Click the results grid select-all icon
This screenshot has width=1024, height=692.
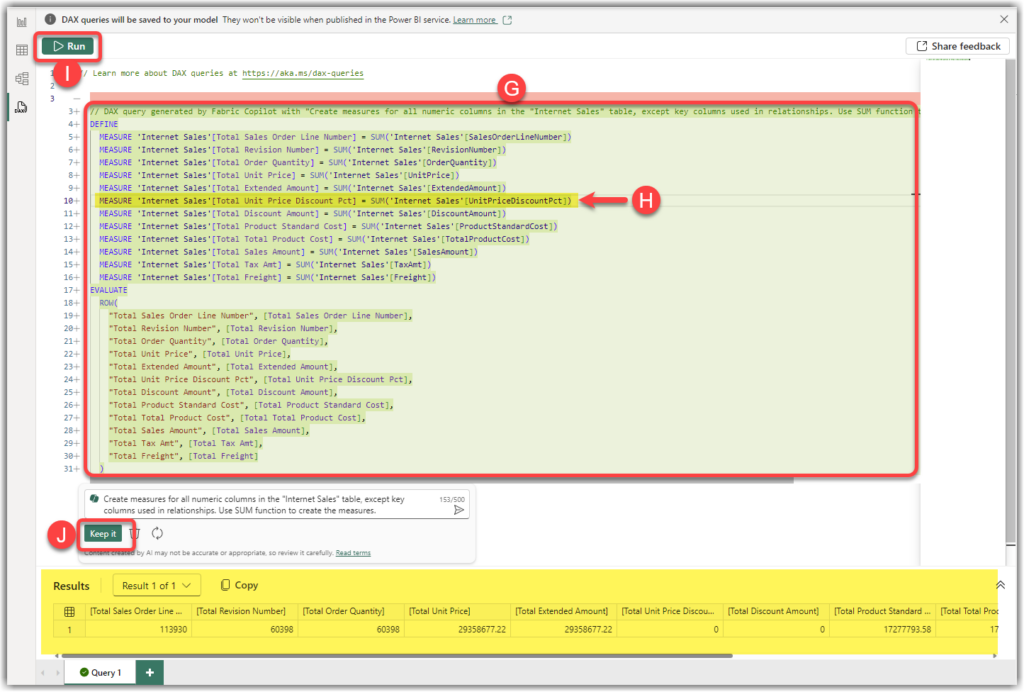click(x=69, y=612)
